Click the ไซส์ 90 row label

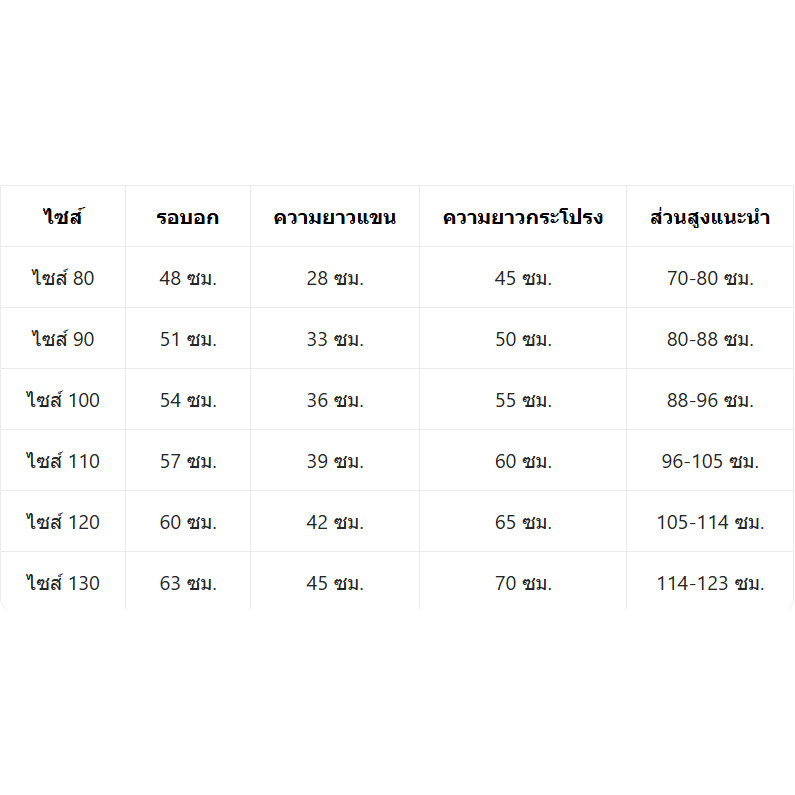point(63,339)
